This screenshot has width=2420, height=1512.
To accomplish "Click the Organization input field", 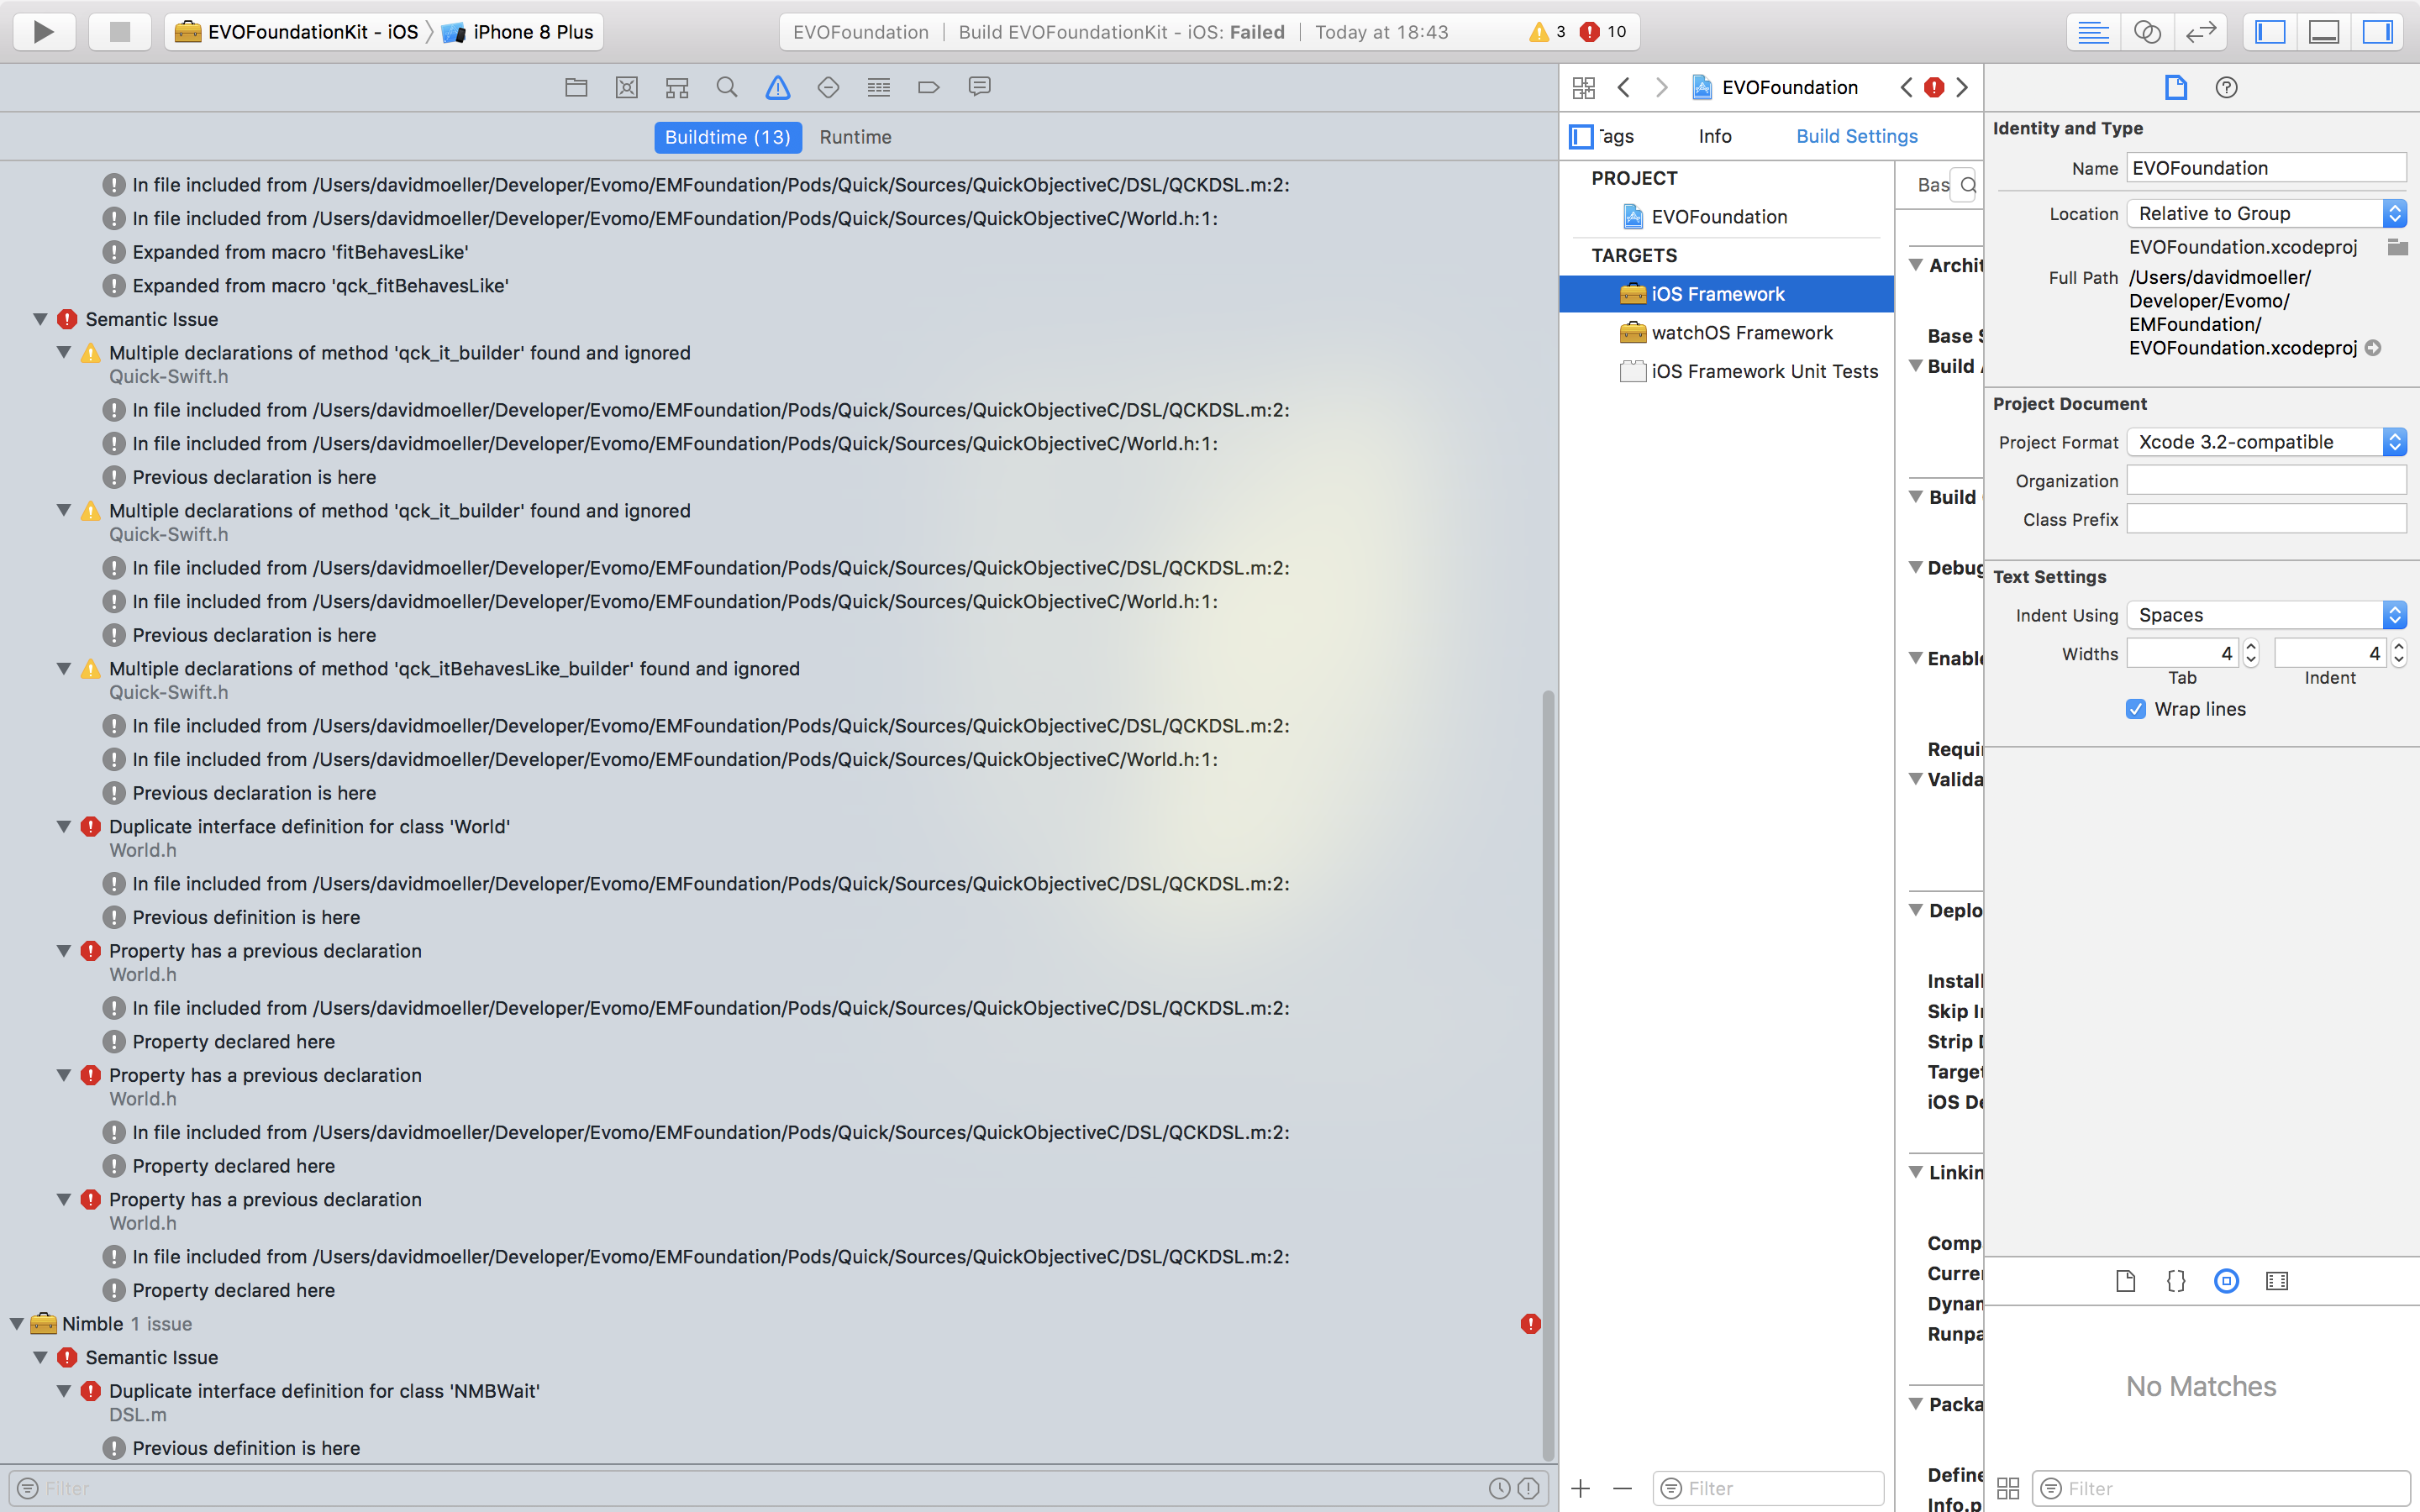I will (2266, 481).
